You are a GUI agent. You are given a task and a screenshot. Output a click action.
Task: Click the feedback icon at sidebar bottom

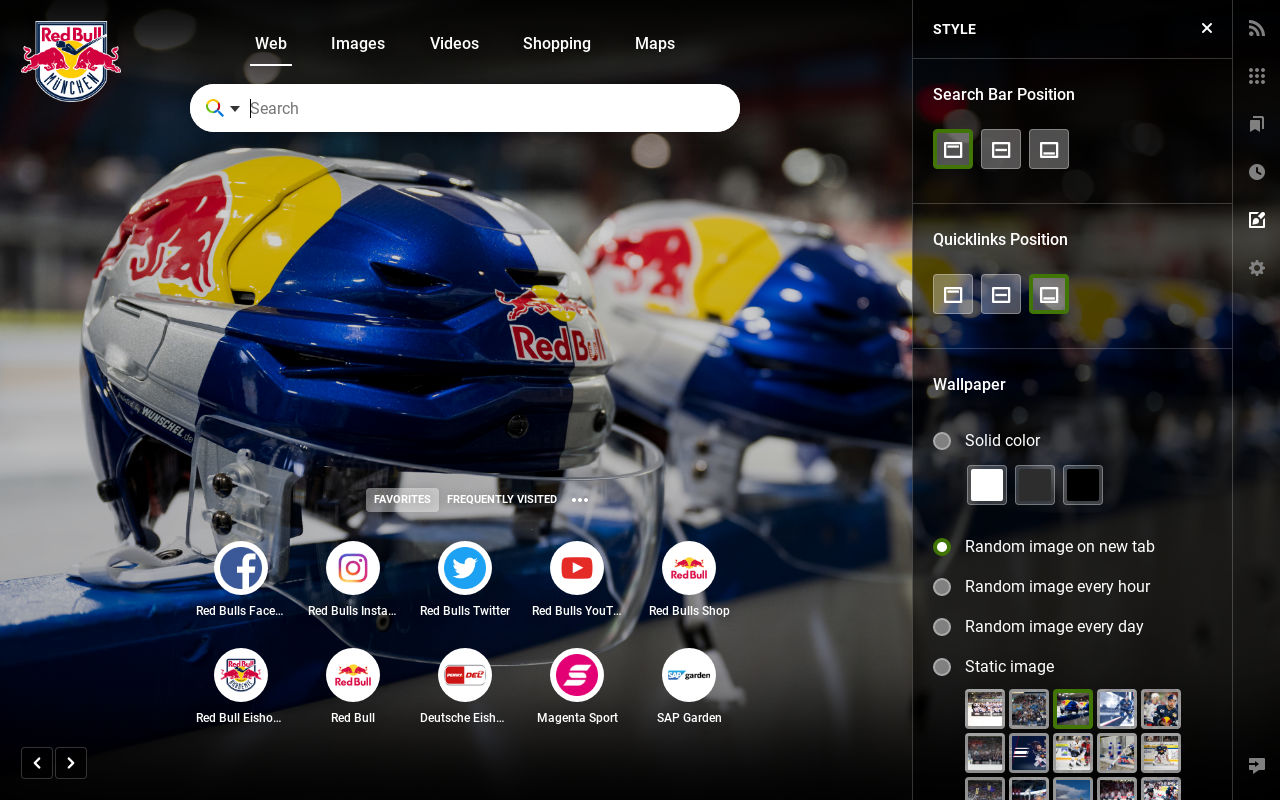1257,766
